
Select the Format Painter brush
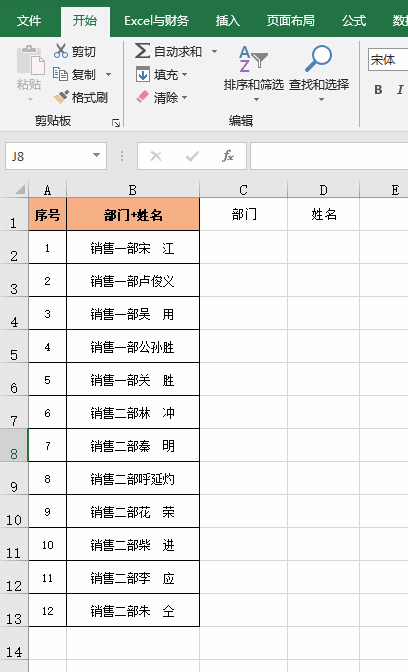(61, 97)
